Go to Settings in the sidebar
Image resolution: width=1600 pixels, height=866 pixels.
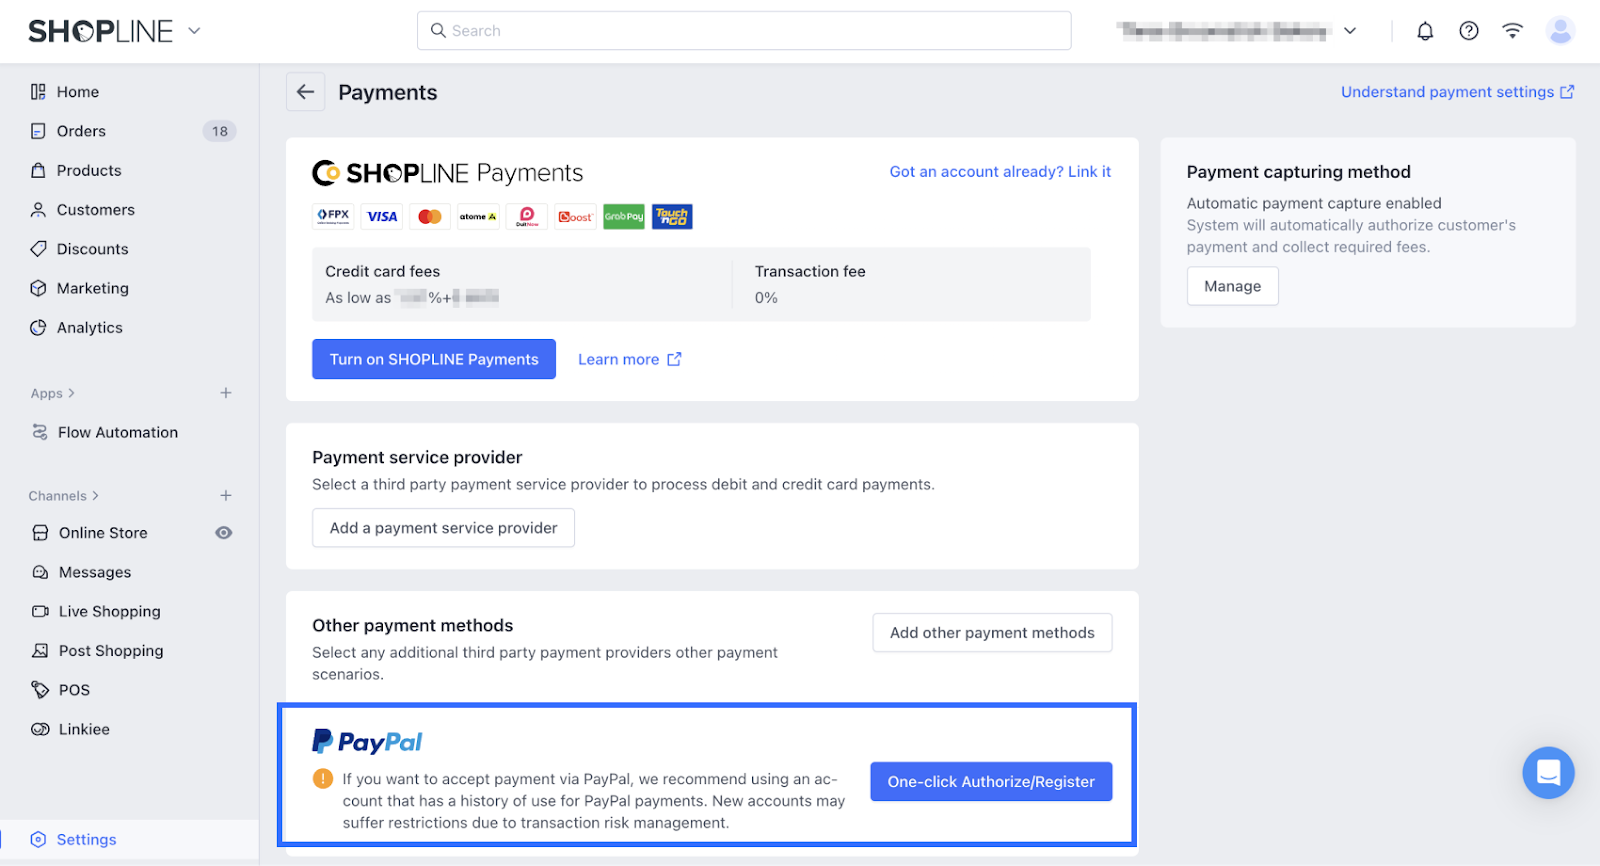pos(86,840)
